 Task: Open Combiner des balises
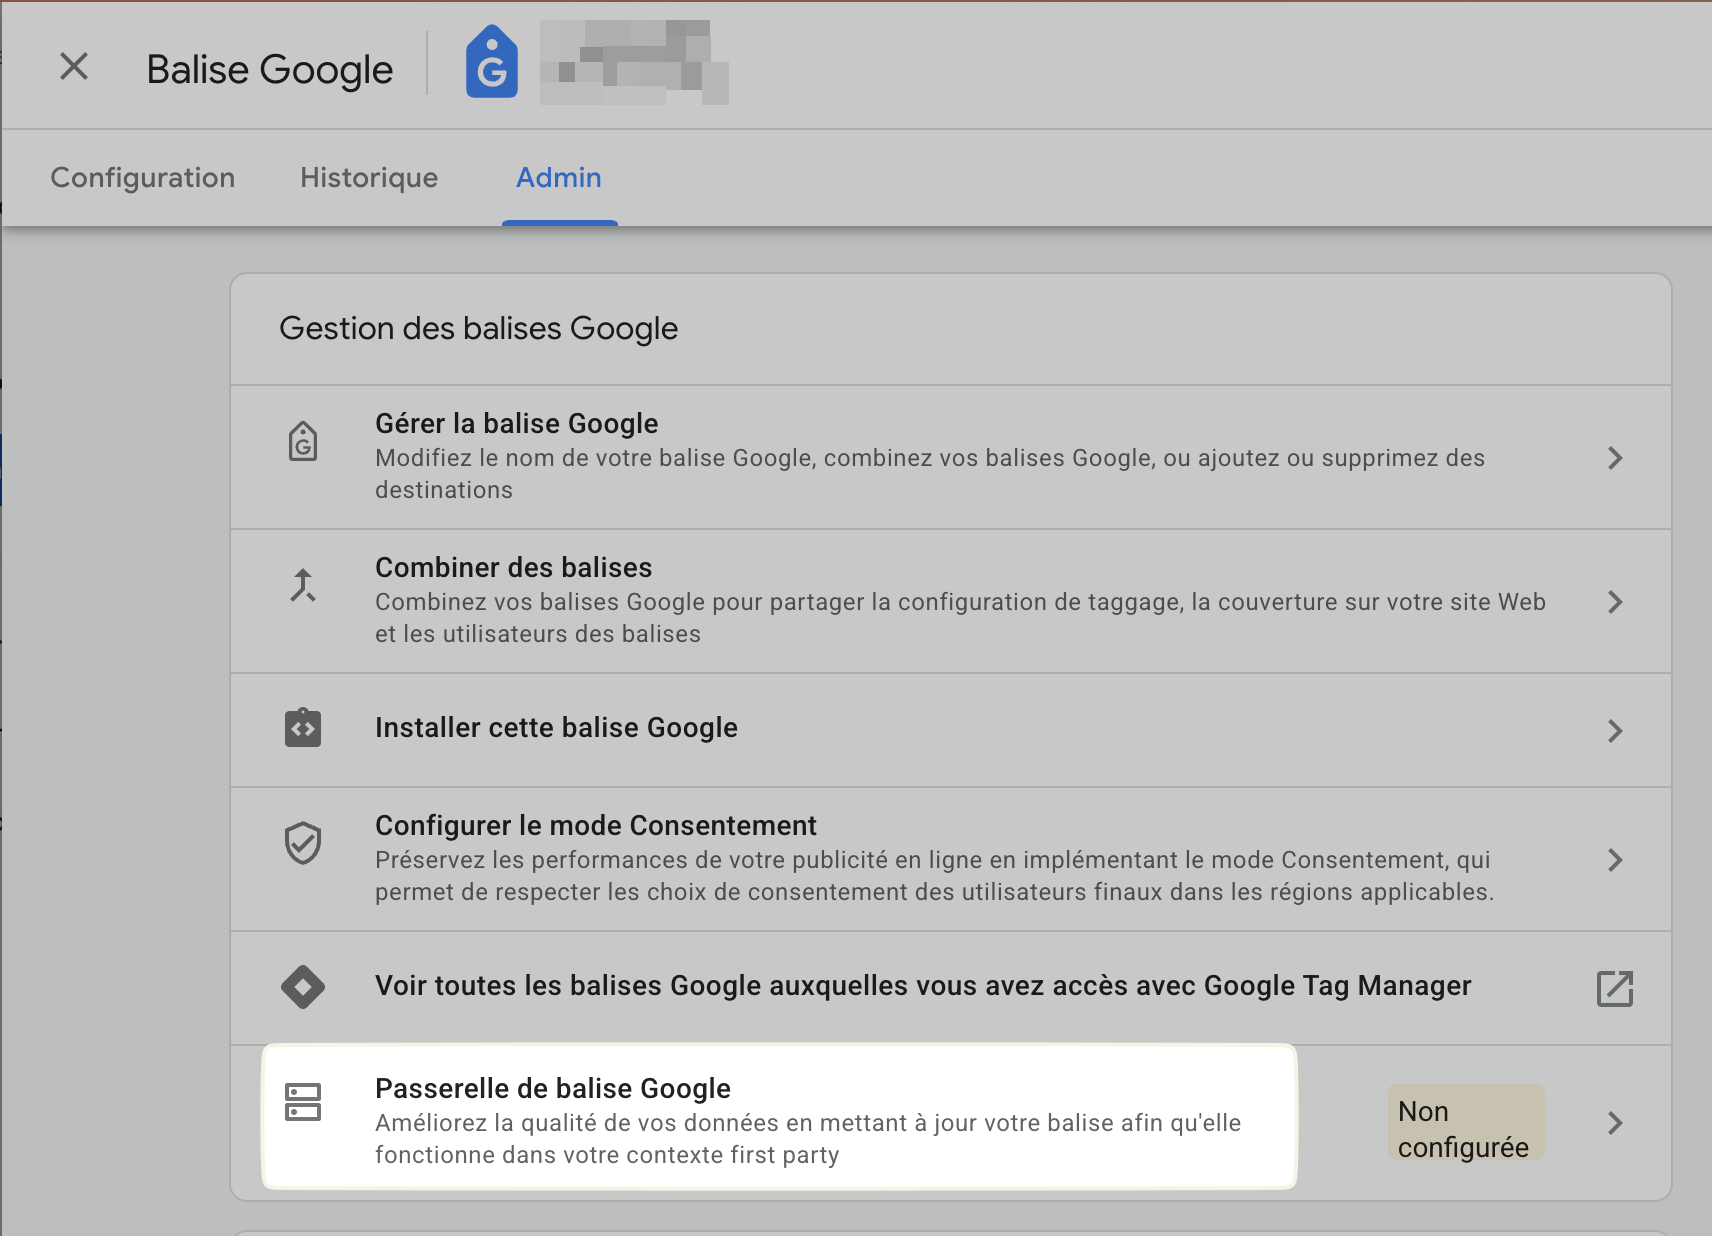(x=950, y=601)
